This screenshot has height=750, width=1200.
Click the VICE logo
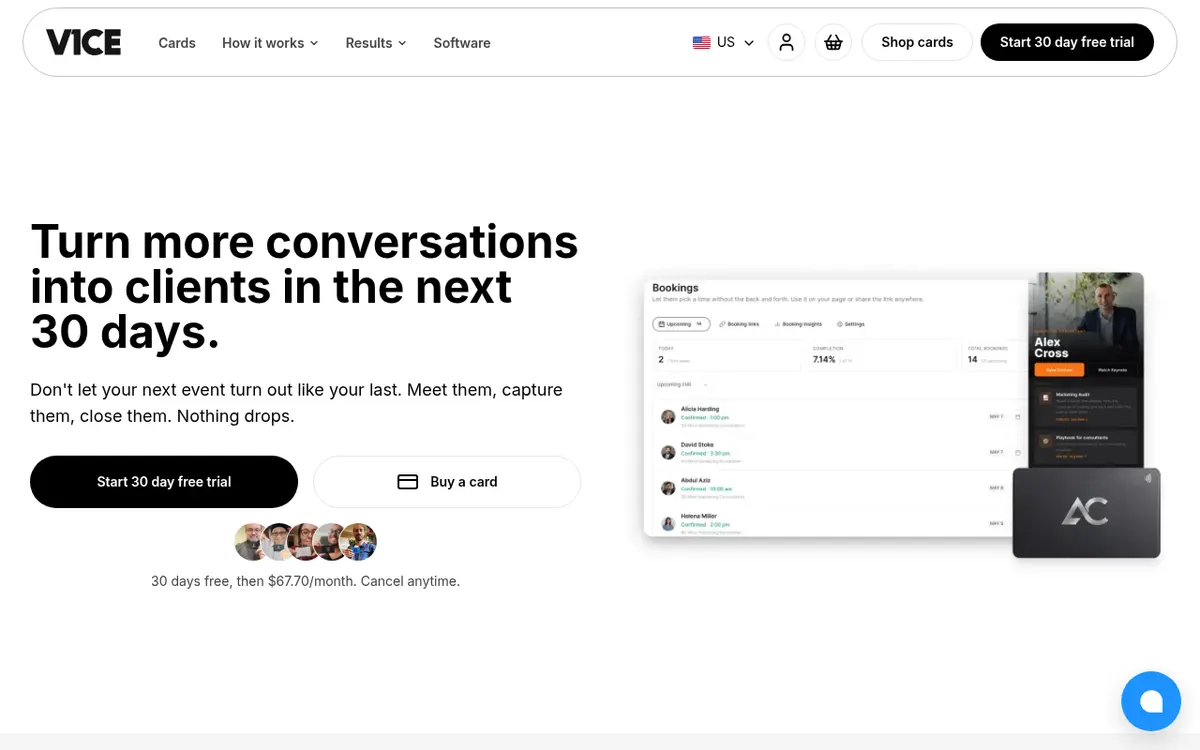(x=84, y=42)
